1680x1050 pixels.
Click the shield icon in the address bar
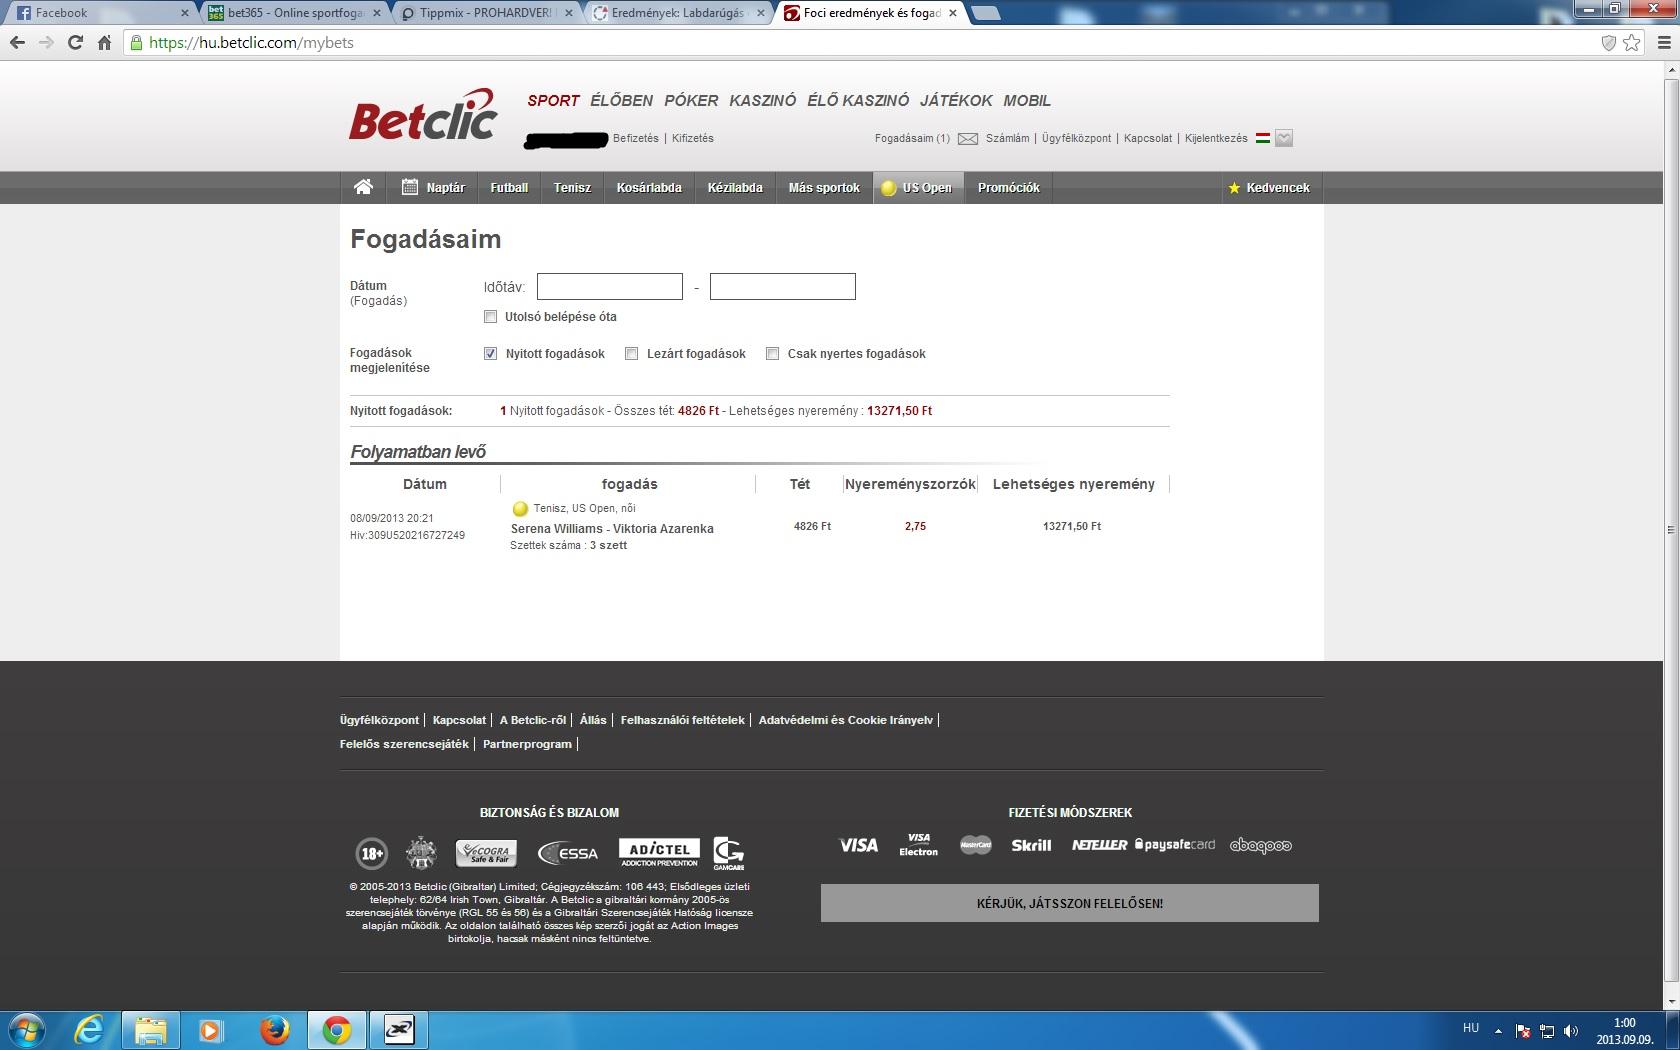tap(1609, 43)
